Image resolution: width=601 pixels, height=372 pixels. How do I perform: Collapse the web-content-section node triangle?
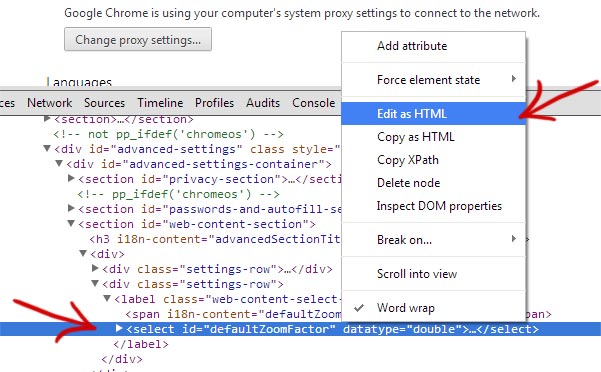[x=71, y=223]
